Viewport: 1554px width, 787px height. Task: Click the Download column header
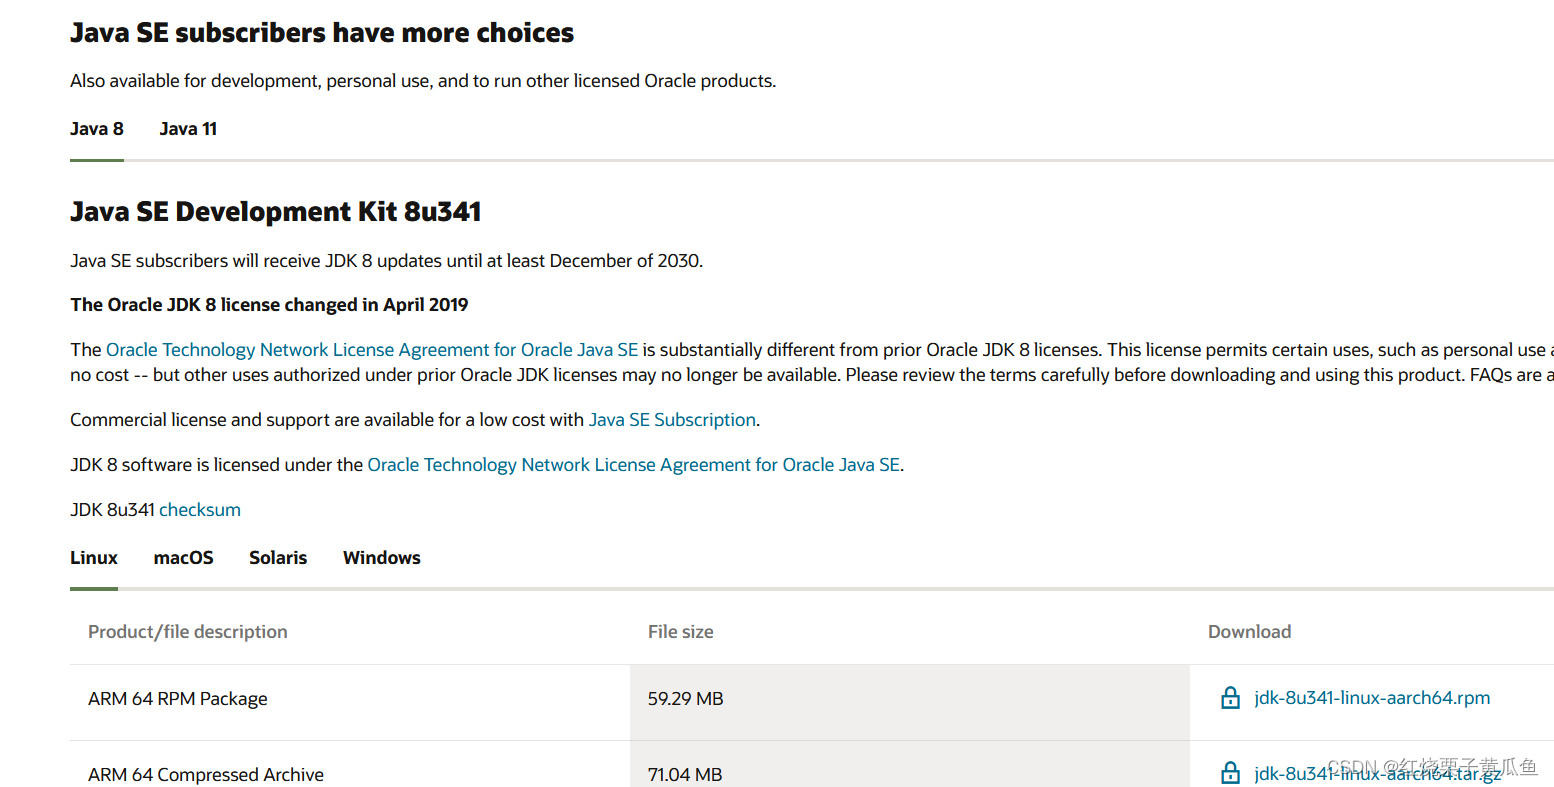[x=1249, y=632]
